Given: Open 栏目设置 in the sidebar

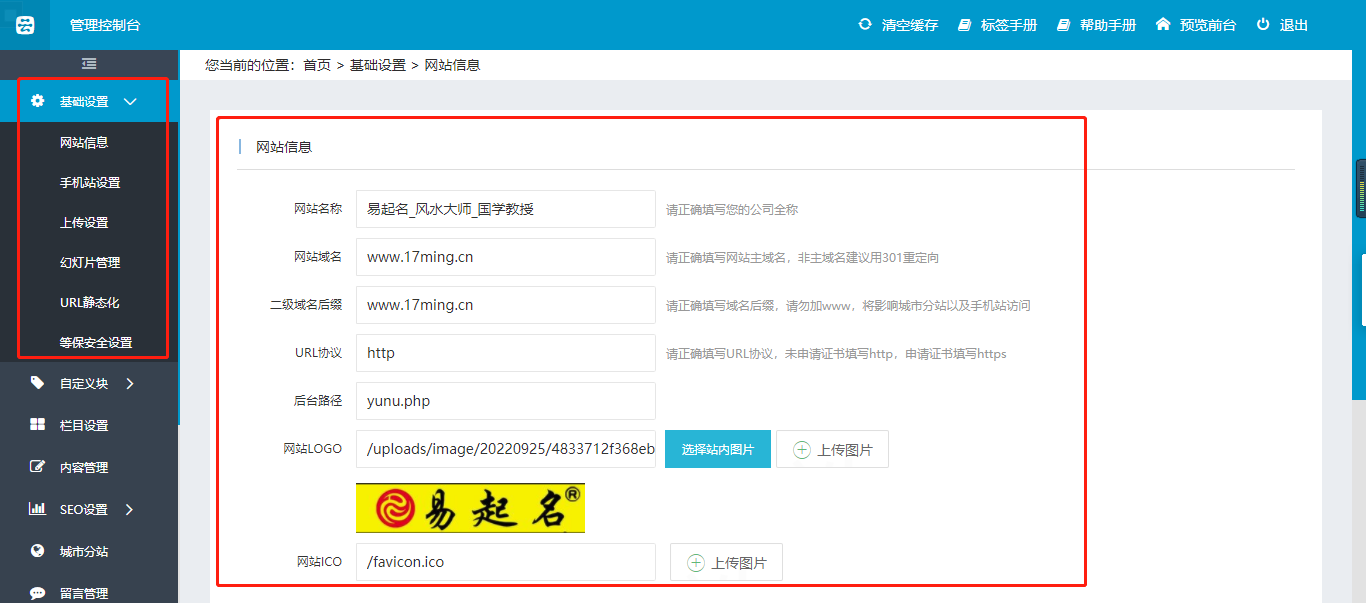Looking at the screenshot, I should pyautogui.click(x=84, y=425).
